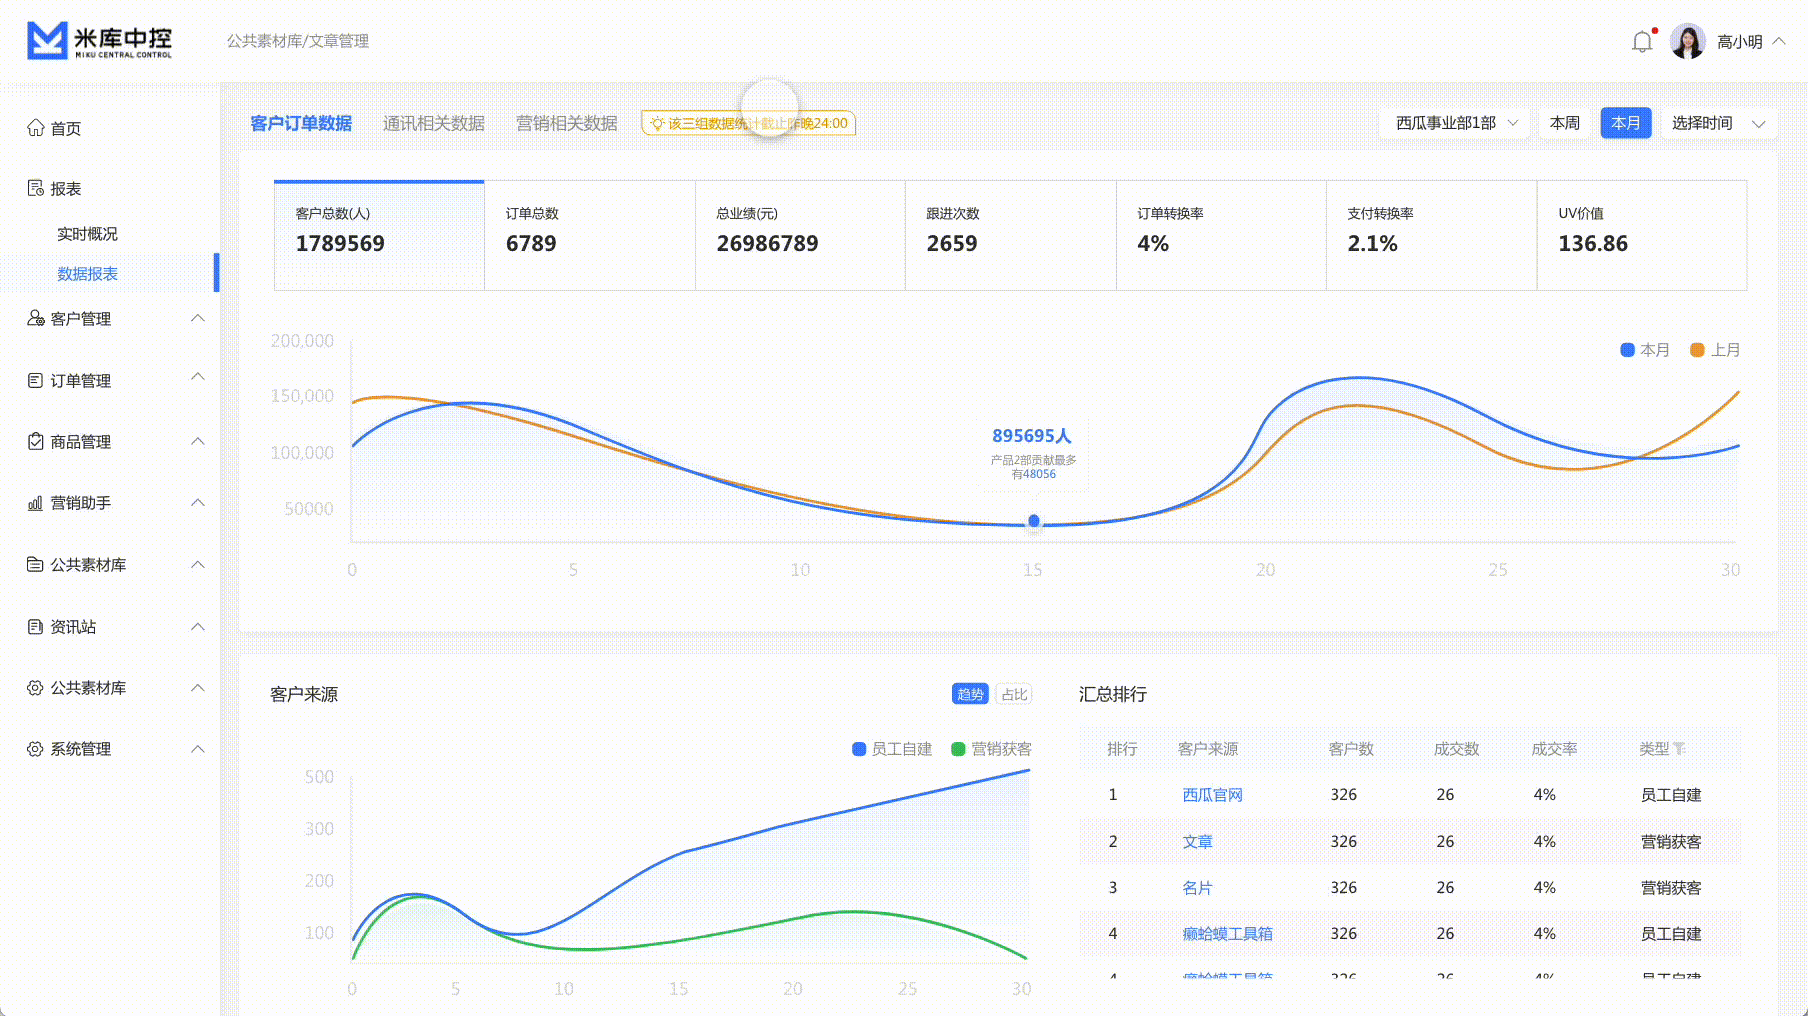The height and width of the screenshot is (1016, 1808).
Task: Expand the 营销助手 menu chevron
Action: coord(198,502)
